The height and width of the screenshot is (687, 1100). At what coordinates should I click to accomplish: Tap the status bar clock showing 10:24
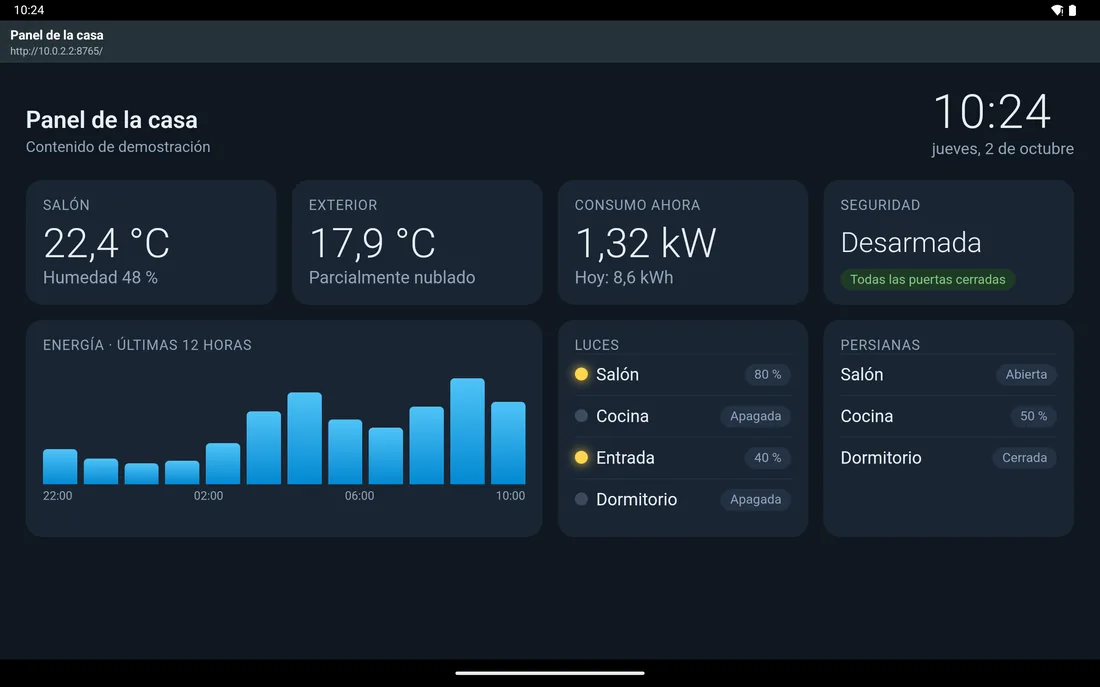[29, 10]
